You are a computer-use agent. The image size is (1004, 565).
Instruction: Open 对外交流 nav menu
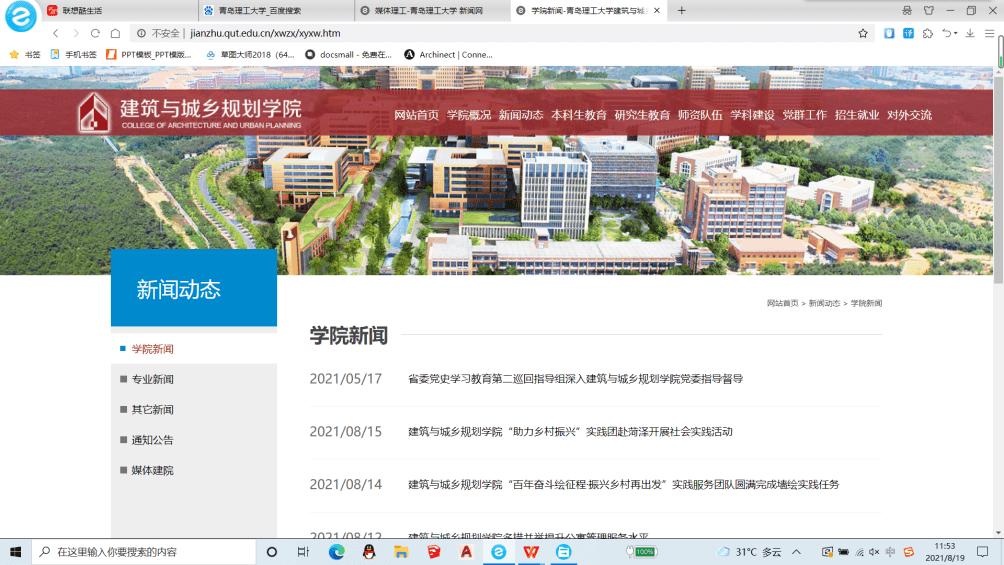coord(909,115)
